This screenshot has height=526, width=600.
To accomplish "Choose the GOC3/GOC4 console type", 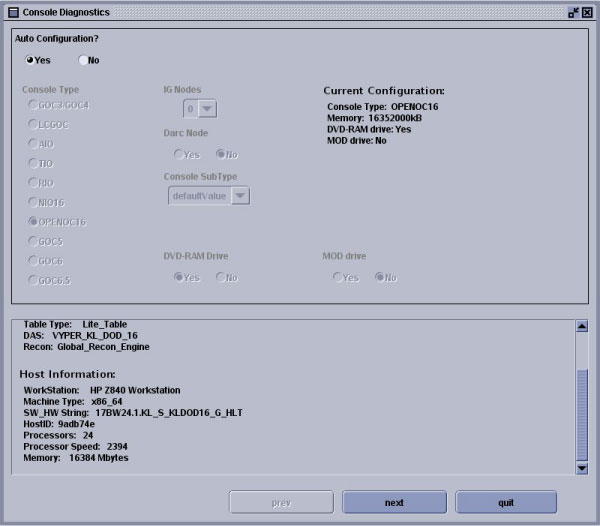I will 33,104.
